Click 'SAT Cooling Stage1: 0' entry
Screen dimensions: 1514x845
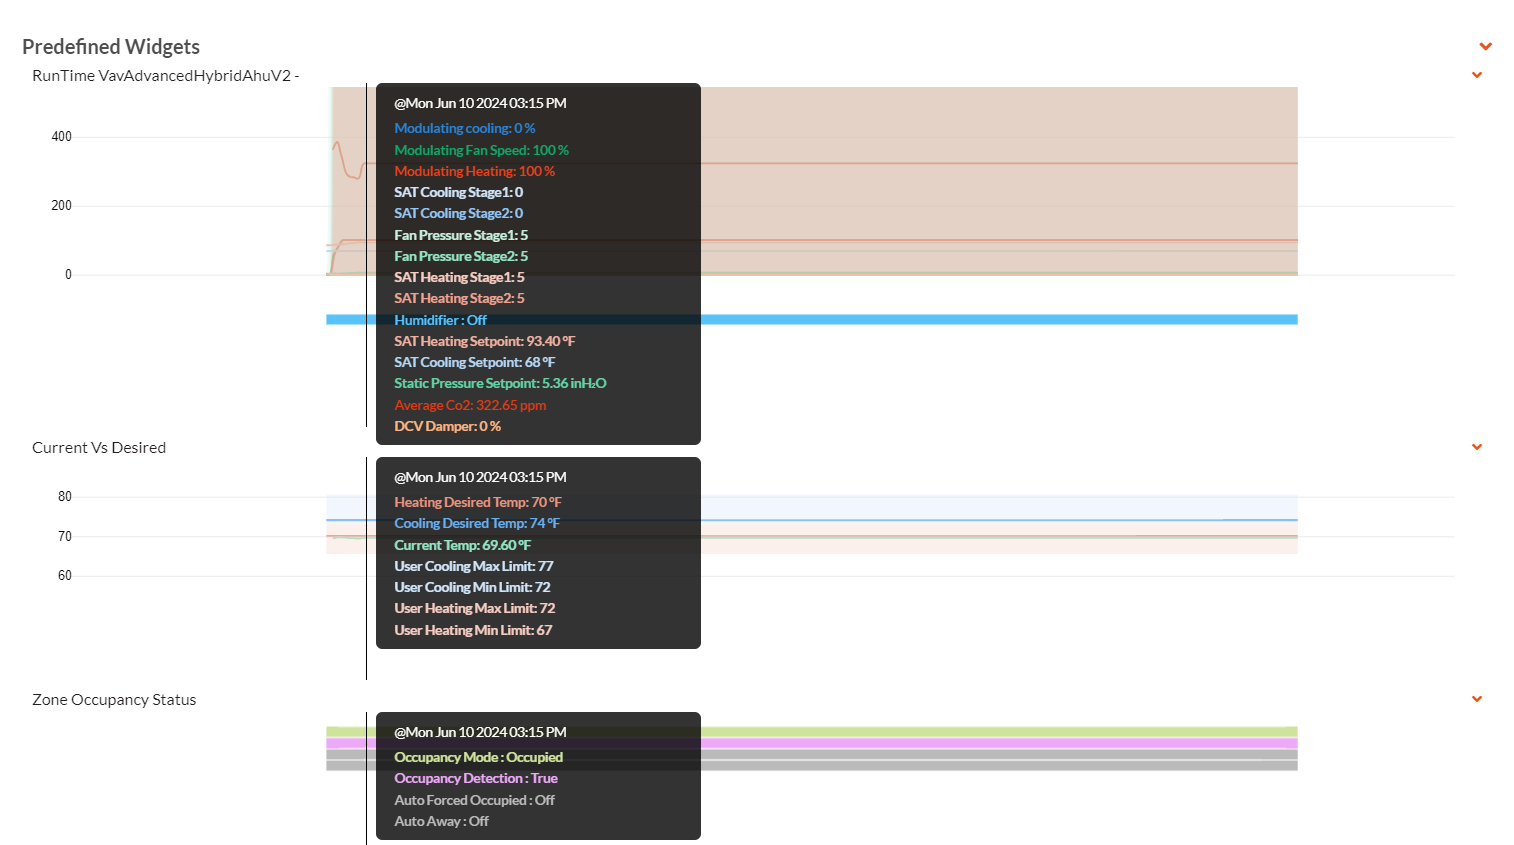(x=458, y=192)
